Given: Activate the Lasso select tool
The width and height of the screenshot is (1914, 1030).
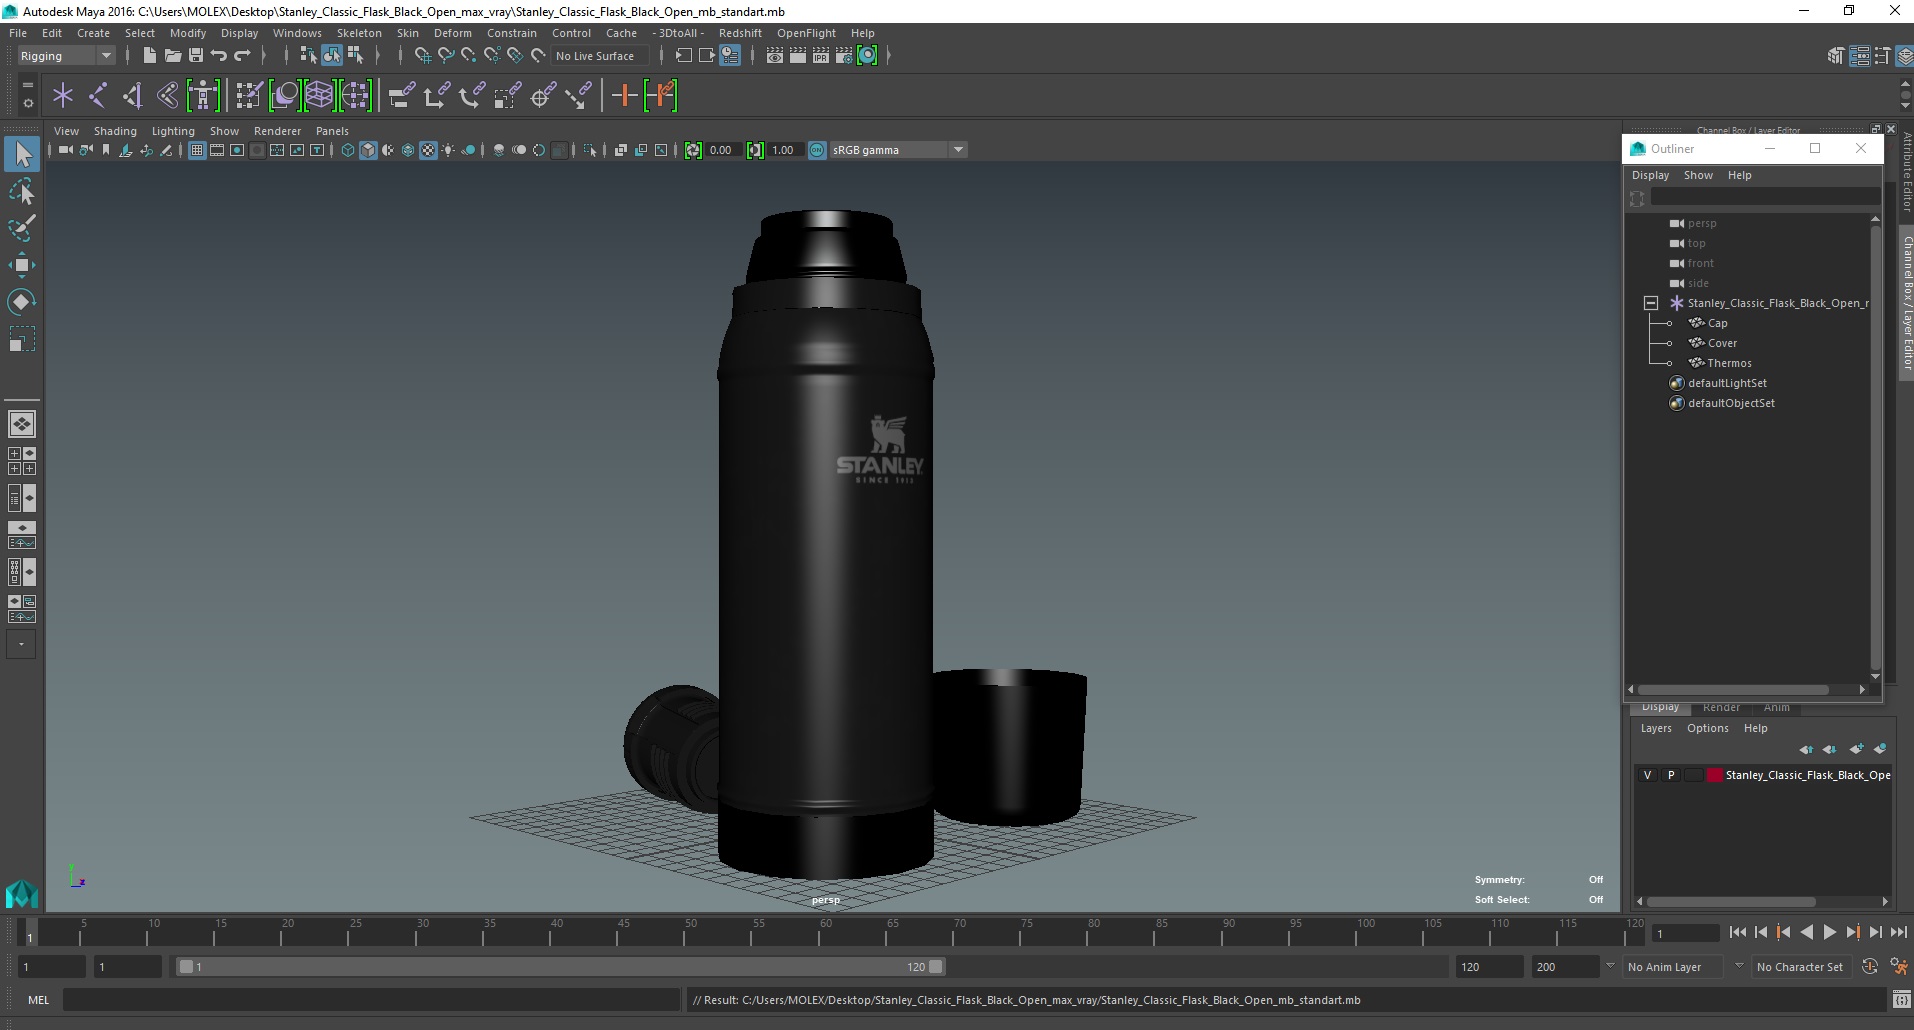Looking at the screenshot, I should click(x=22, y=191).
